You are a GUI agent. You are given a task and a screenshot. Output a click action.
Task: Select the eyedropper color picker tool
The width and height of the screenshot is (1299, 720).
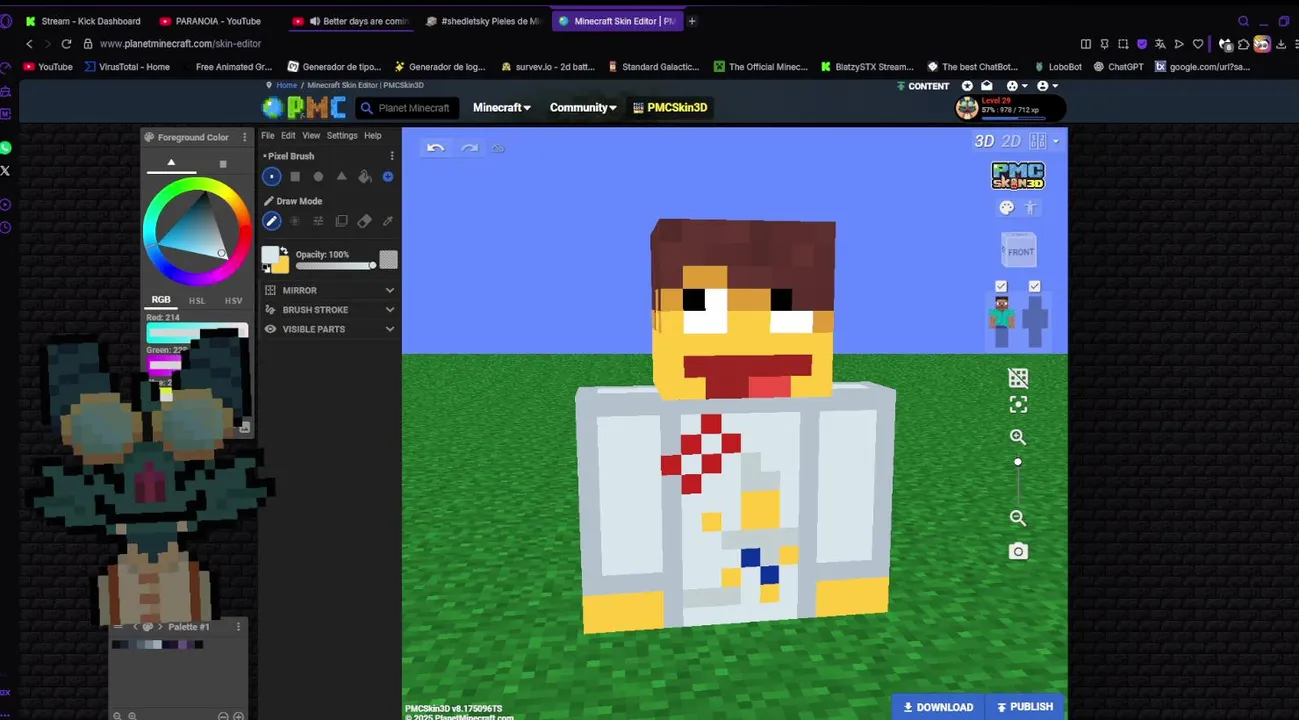point(388,221)
